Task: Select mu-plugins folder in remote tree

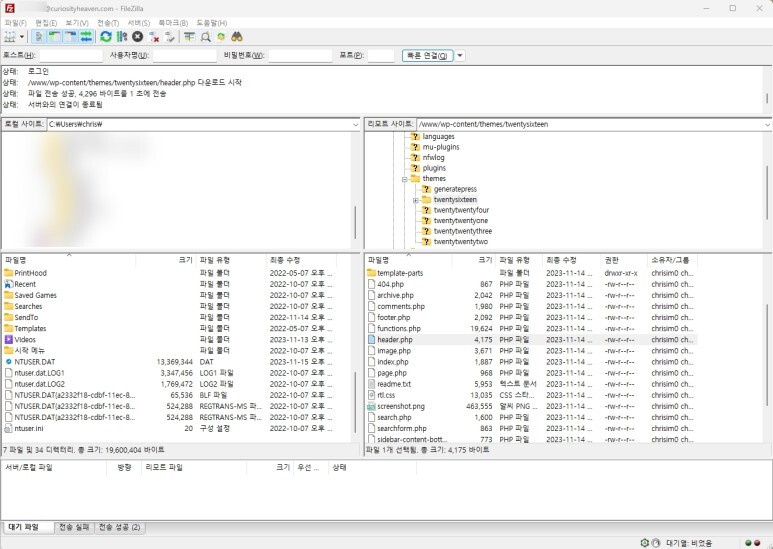Action: click(x=441, y=147)
